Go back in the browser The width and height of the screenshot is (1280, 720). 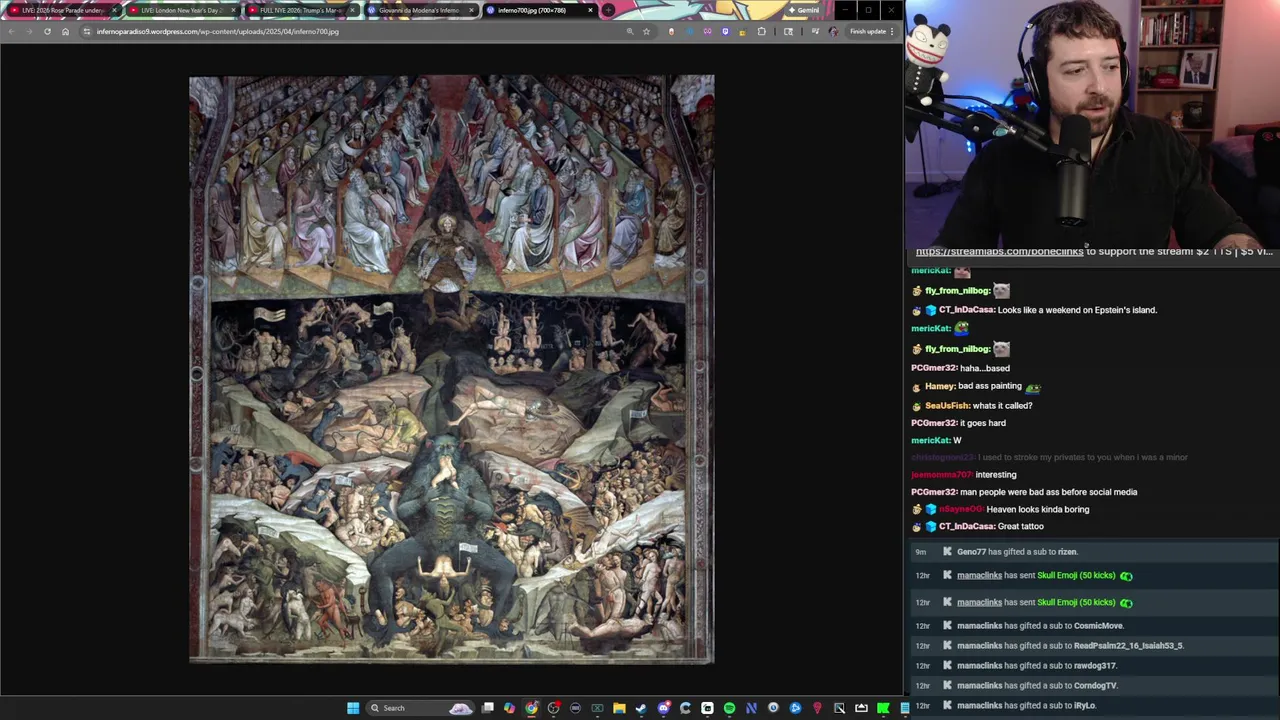(11, 31)
